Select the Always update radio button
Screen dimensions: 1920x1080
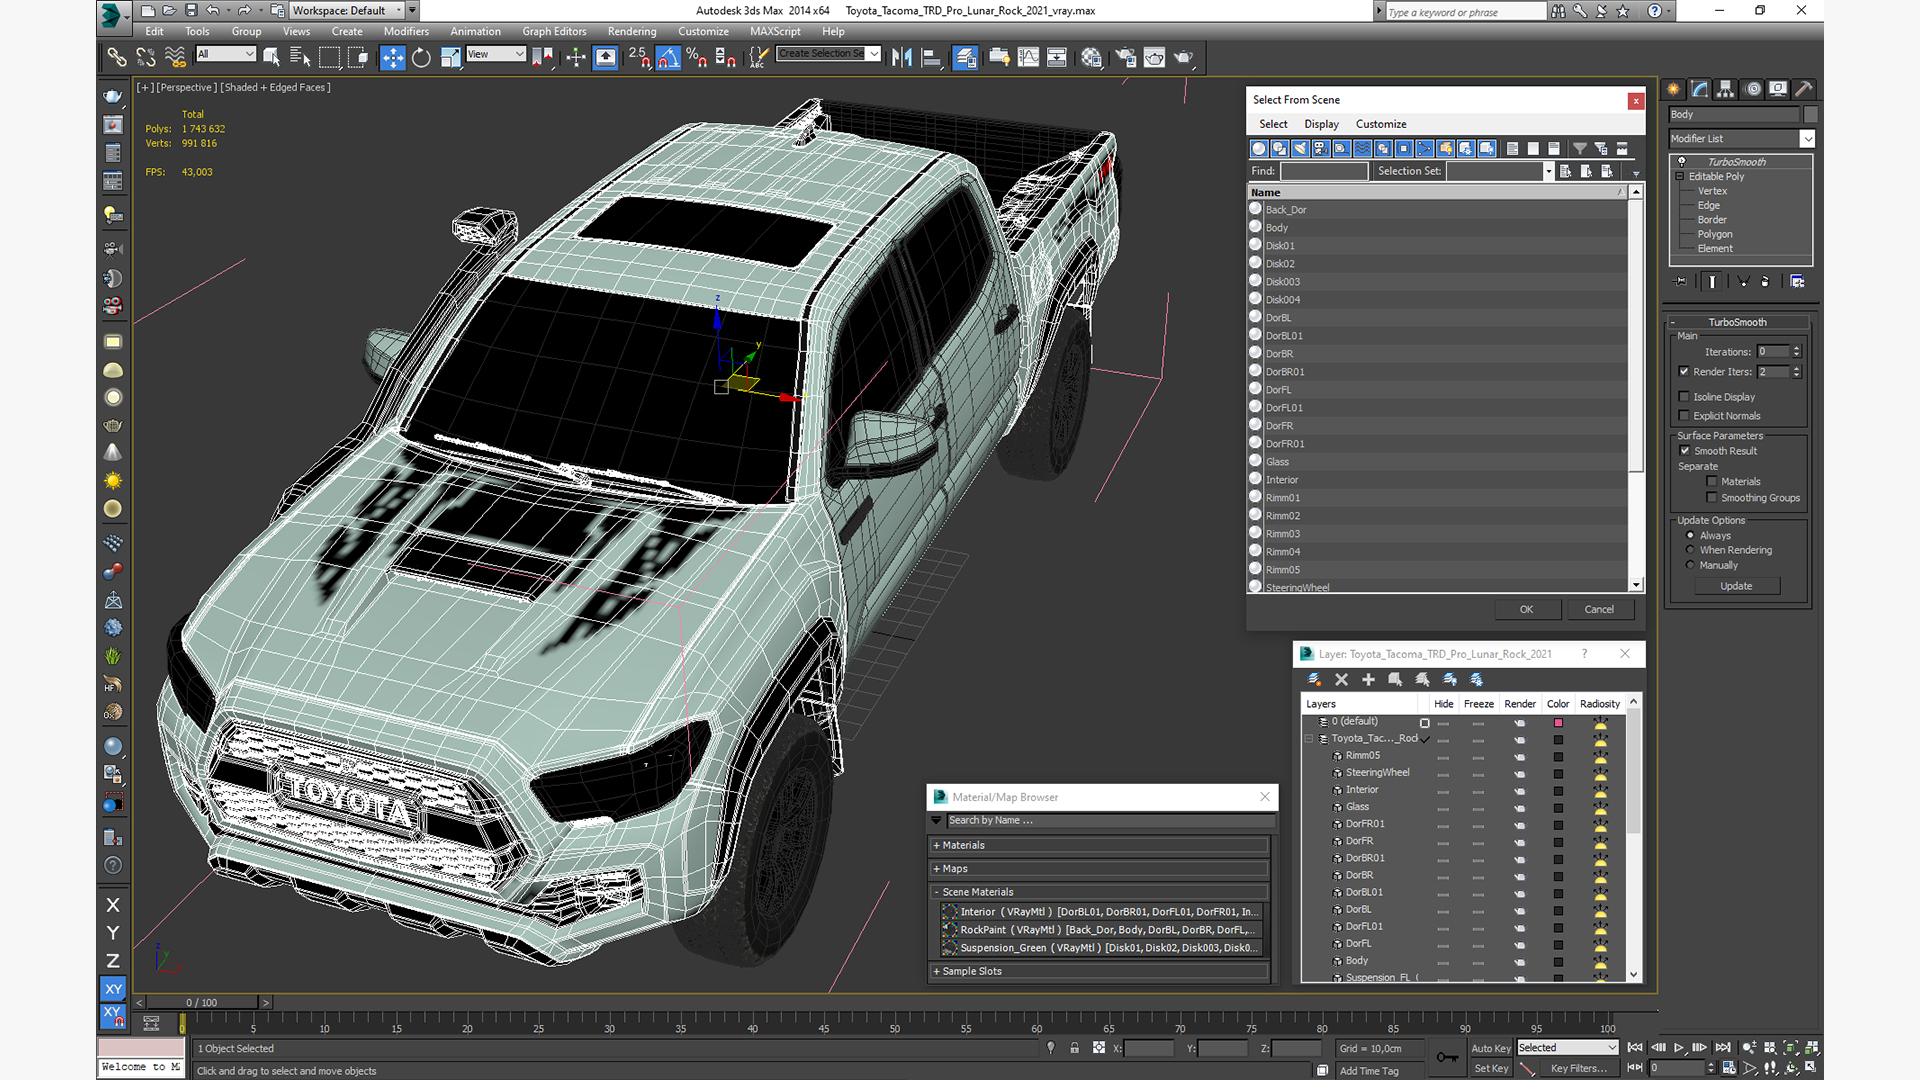pos(1690,535)
